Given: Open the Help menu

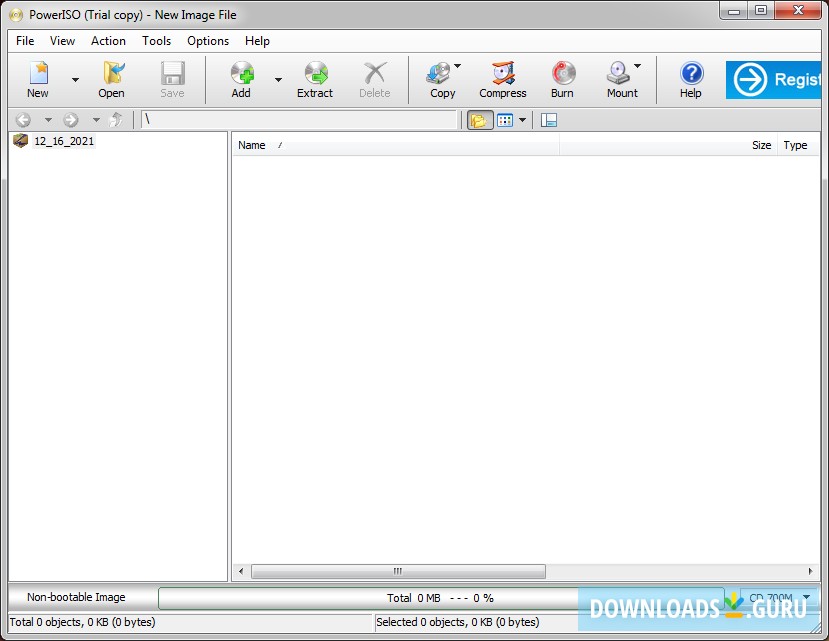Looking at the screenshot, I should point(257,41).
